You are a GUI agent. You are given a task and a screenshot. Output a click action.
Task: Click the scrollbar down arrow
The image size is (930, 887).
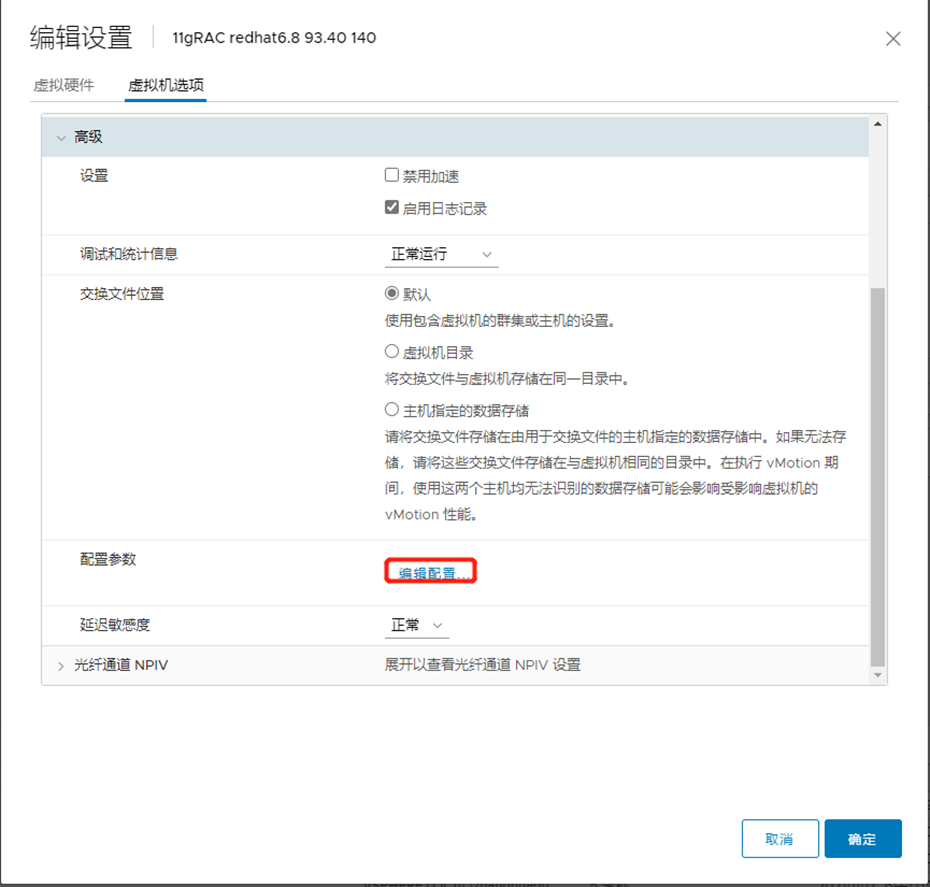[x=878, y=675]
